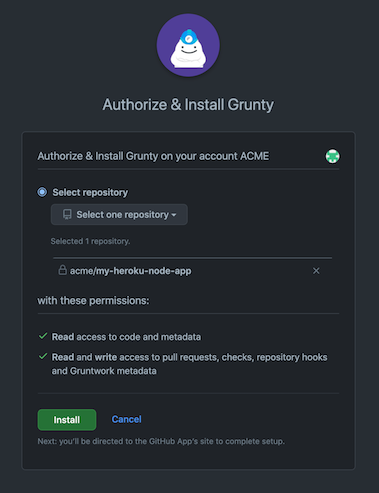Click the 'Next: you'll be directed' note
This screenshot has width=379, height=493.
tap(161, 441)
